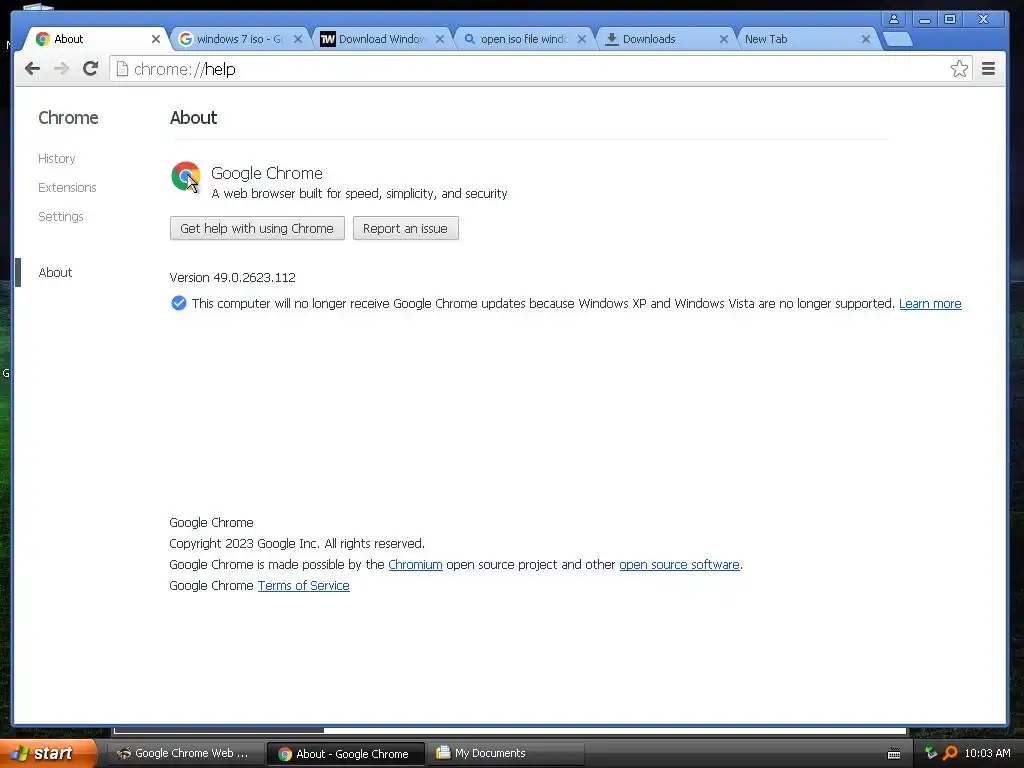The image size is (1024, 768).
Task: Close the open iso file tab
Action: click(x=582, y=39)
